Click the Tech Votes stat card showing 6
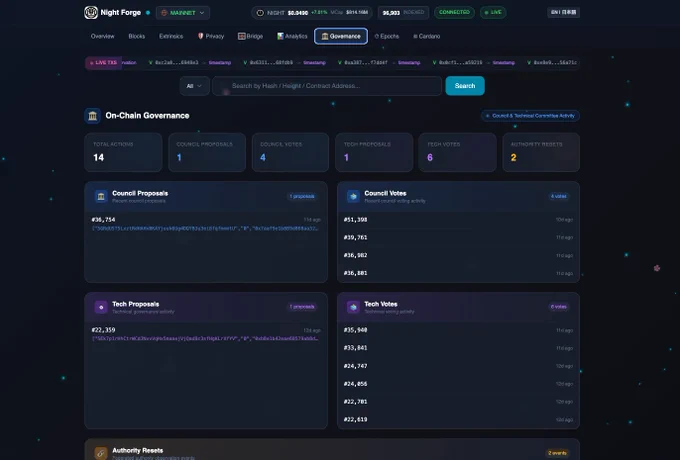 (457, 152)
